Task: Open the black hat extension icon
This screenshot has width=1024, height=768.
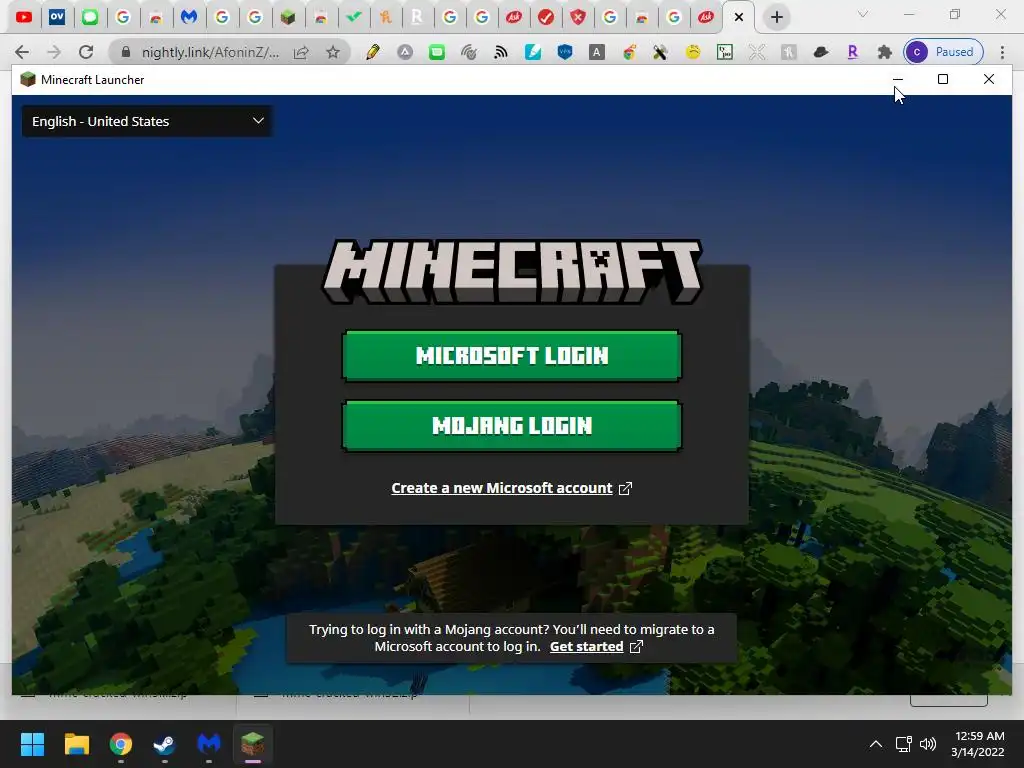Action: point(821,52)
